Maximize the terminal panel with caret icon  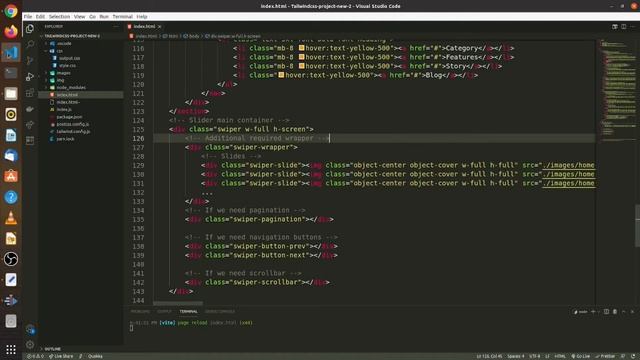[624, 312]
